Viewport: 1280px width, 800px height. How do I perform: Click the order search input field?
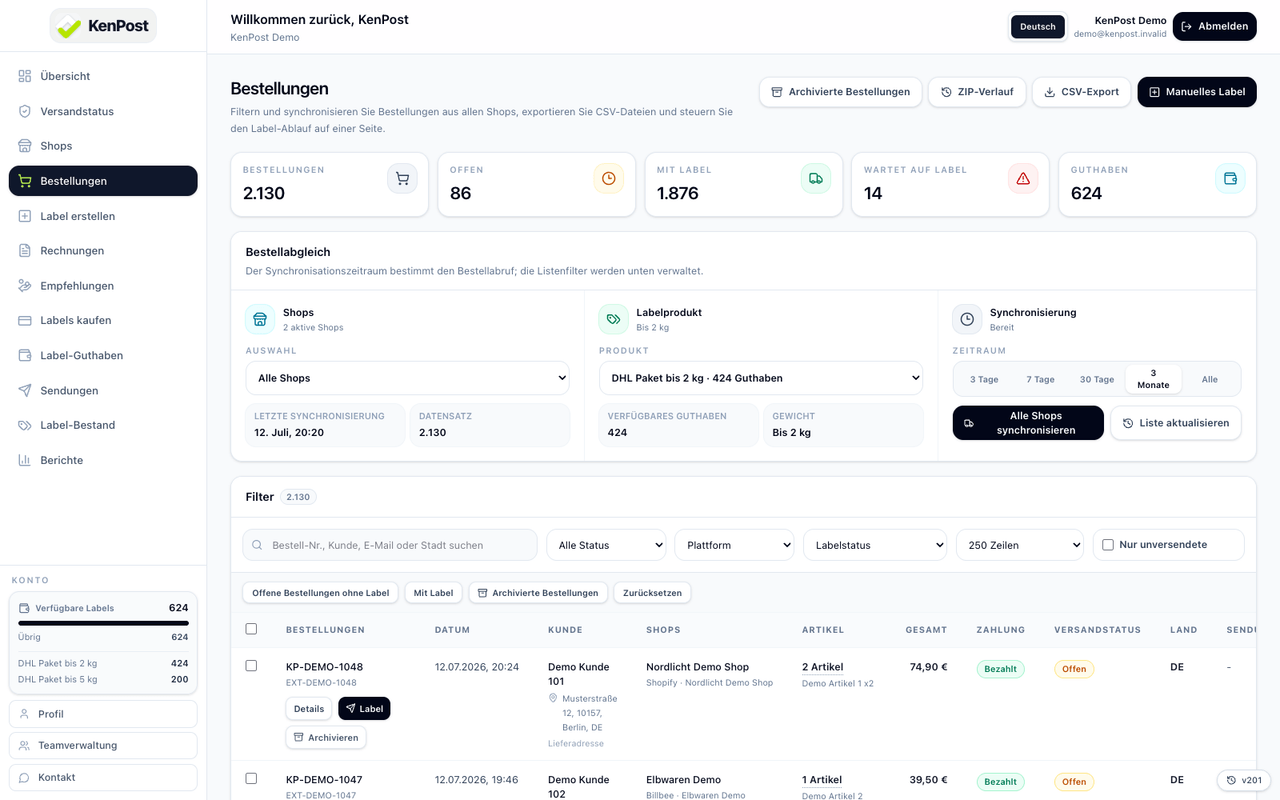pos(390,545)
